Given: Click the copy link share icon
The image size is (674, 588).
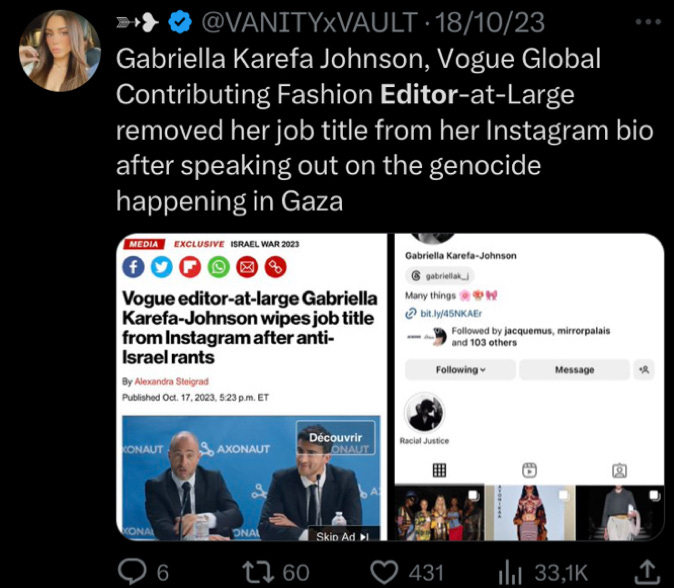Looking at the screenshot, I should pyautogui.click(x=276, y=267).
